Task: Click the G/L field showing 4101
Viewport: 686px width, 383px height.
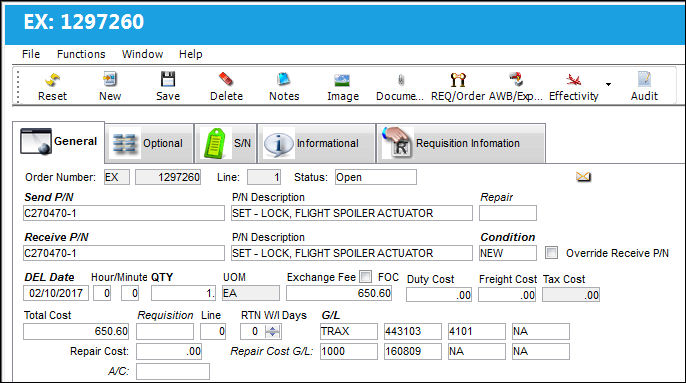Action: tap(477, 331)
